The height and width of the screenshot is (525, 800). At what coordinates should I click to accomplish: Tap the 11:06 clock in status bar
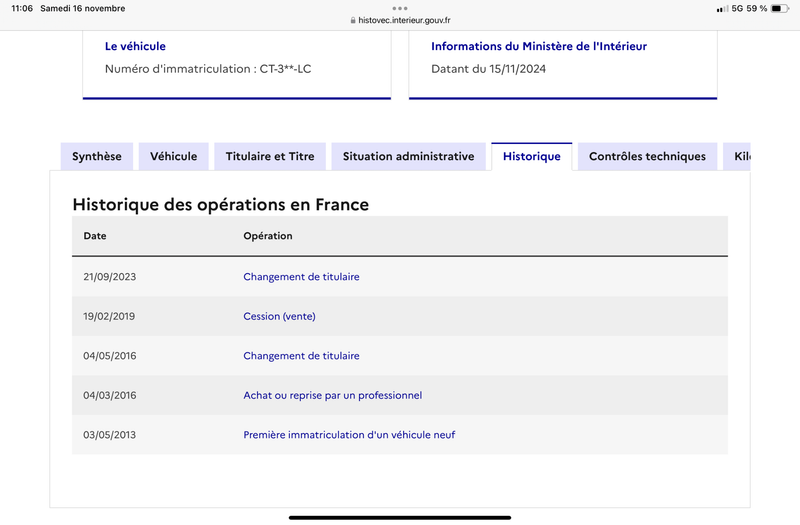(x=22, y=8)
